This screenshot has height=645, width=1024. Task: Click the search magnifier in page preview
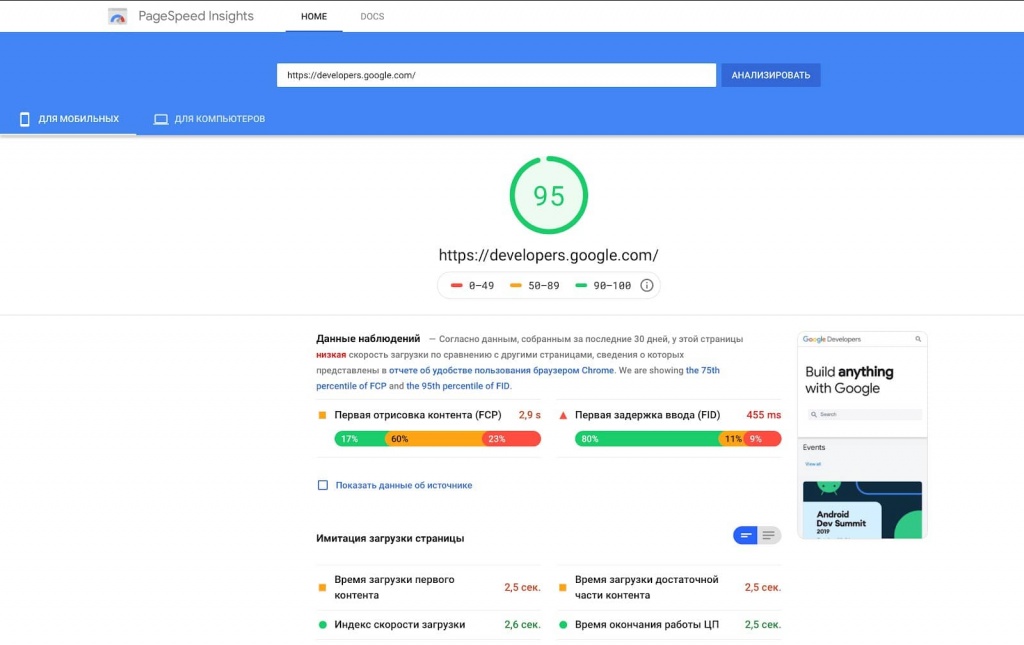[x=918, y=340]
